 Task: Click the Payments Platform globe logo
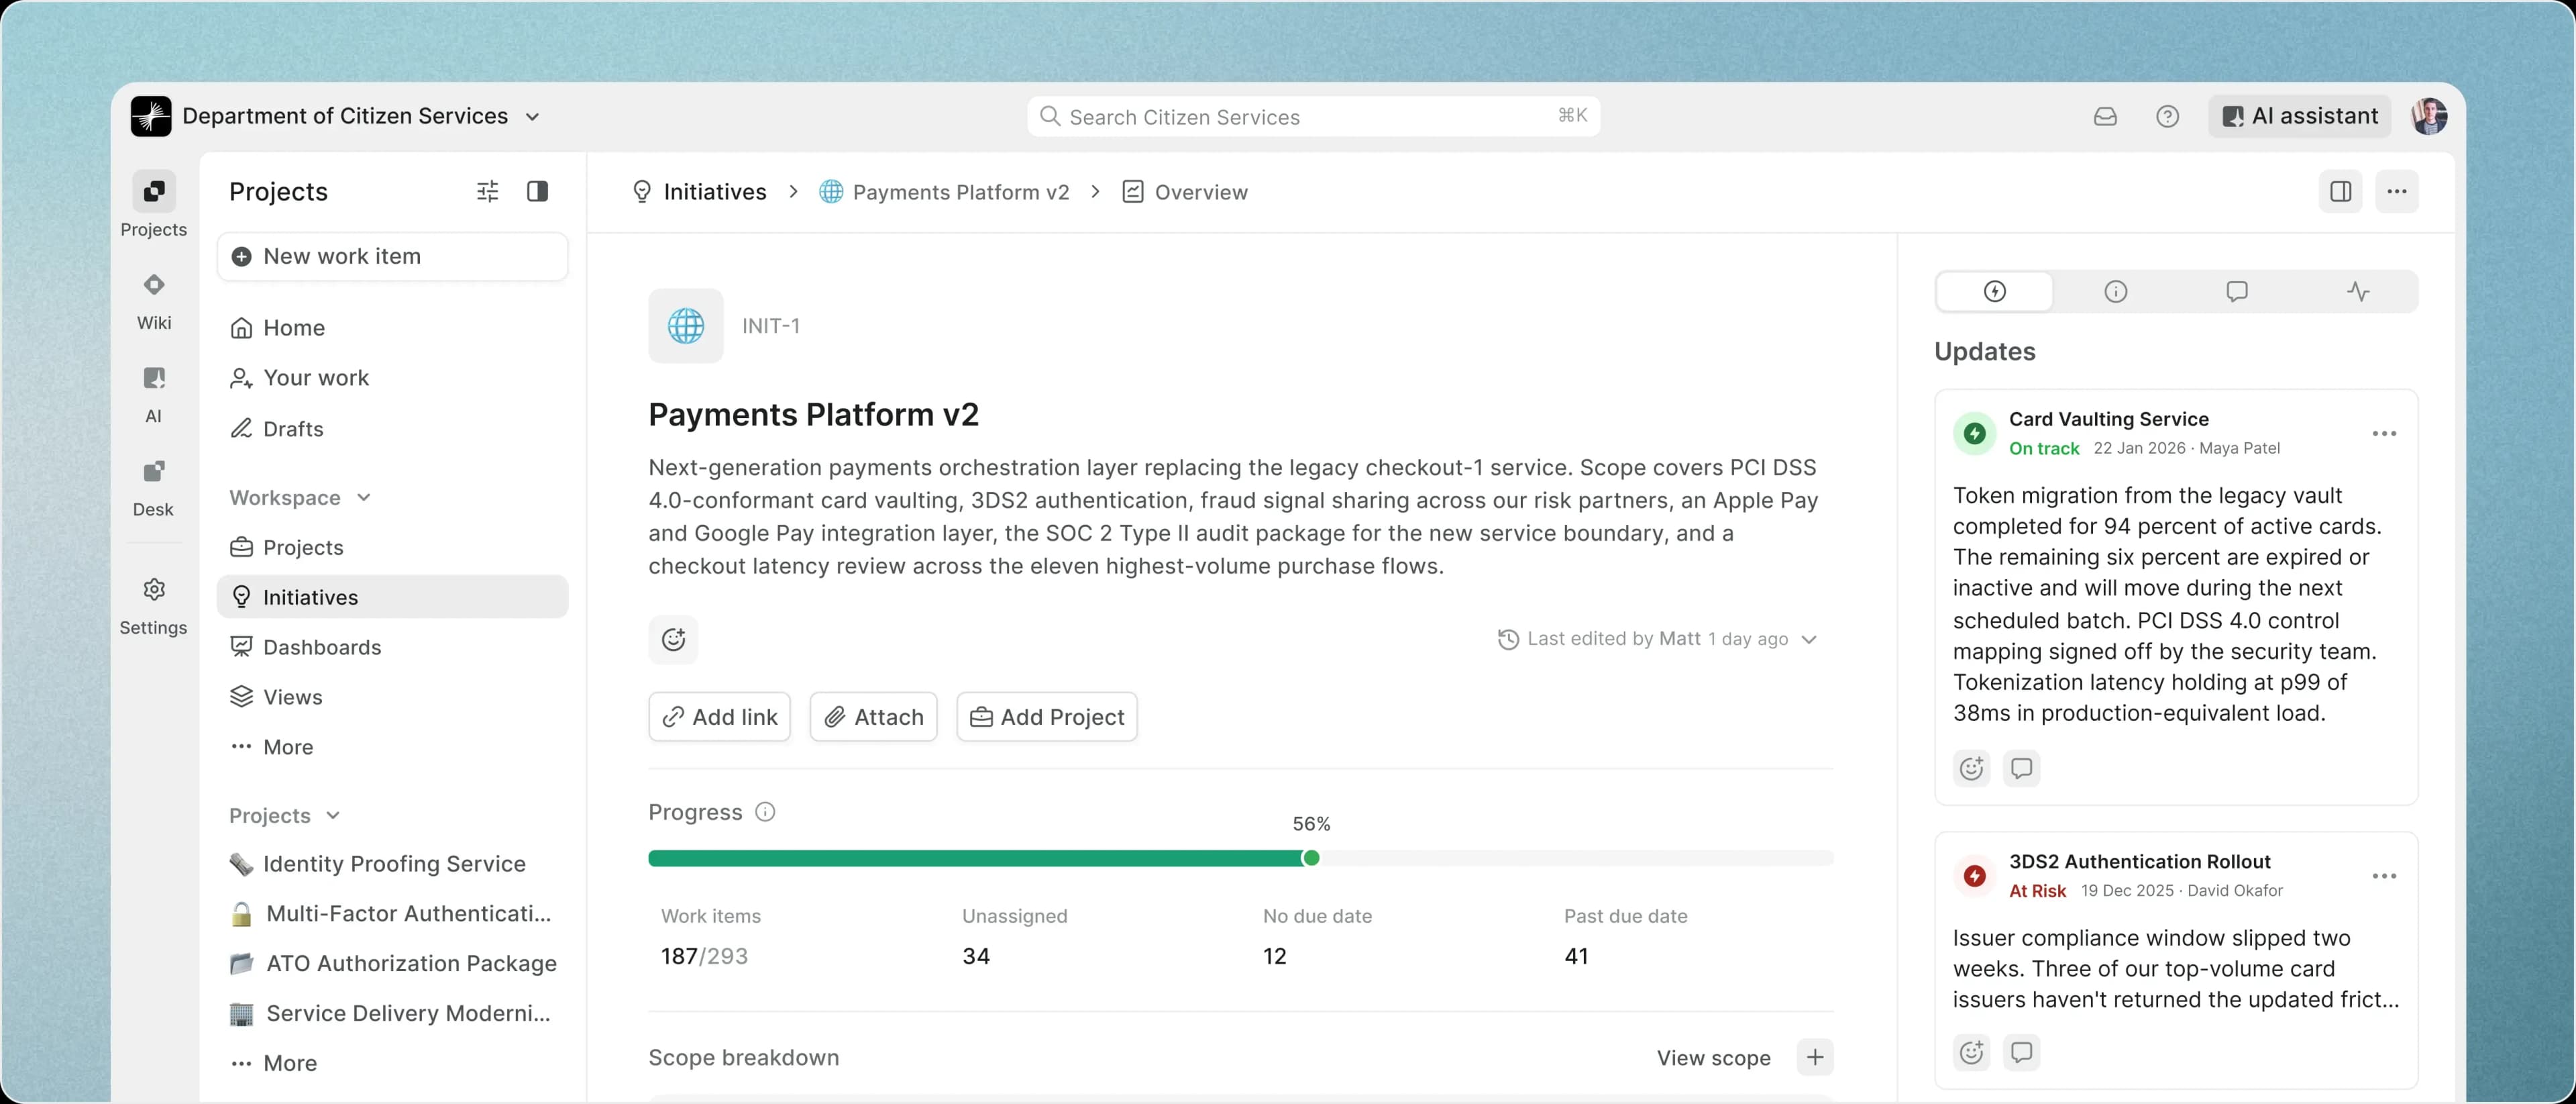tap(686, 326)
